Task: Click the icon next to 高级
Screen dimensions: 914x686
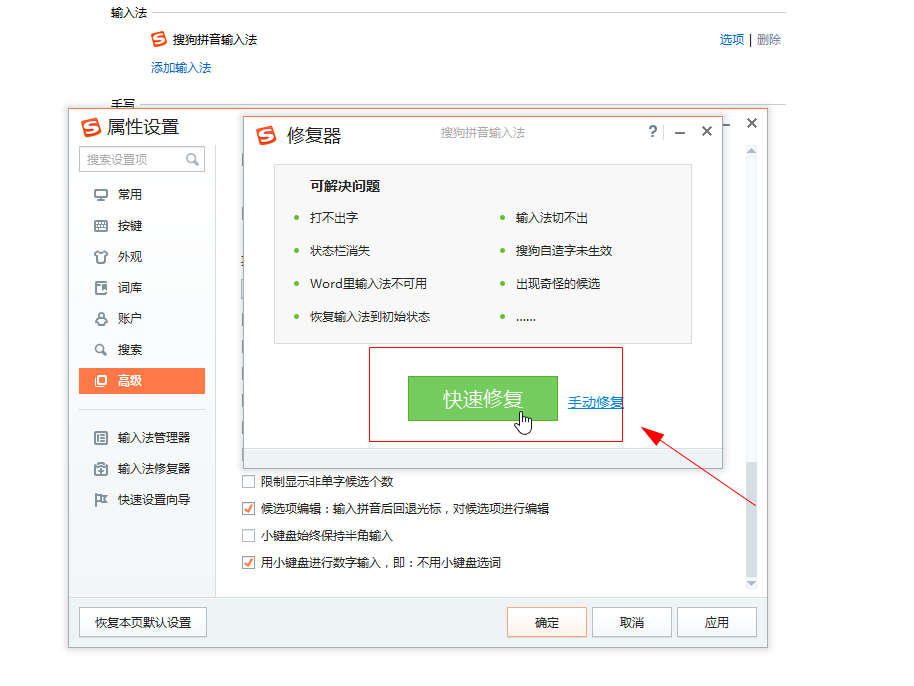Action: coord(101,381)
